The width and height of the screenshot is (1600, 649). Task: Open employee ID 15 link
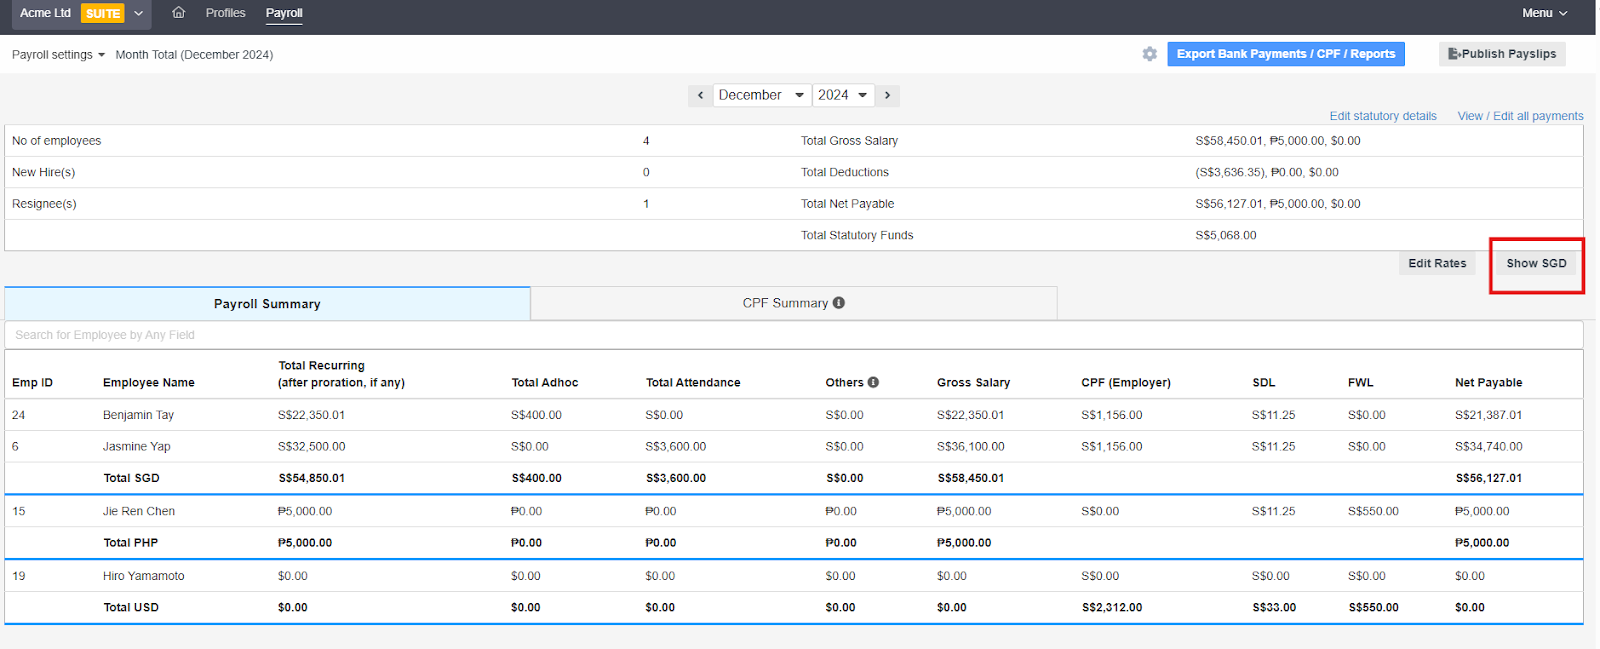[x=19, y=511]
